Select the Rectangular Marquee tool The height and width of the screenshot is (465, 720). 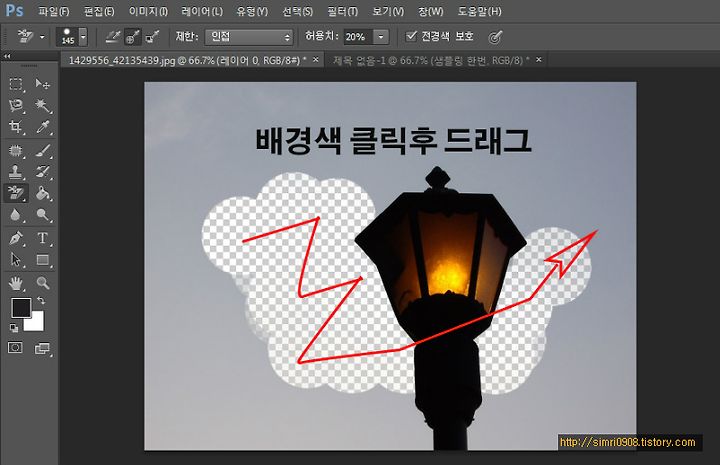pos(16,84)
